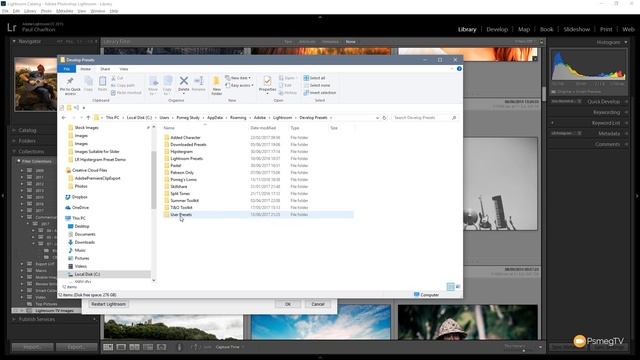The width and height of the screenshot is (640, 360).
Task: Click the Explorer Back arrow
Action: 64,118
